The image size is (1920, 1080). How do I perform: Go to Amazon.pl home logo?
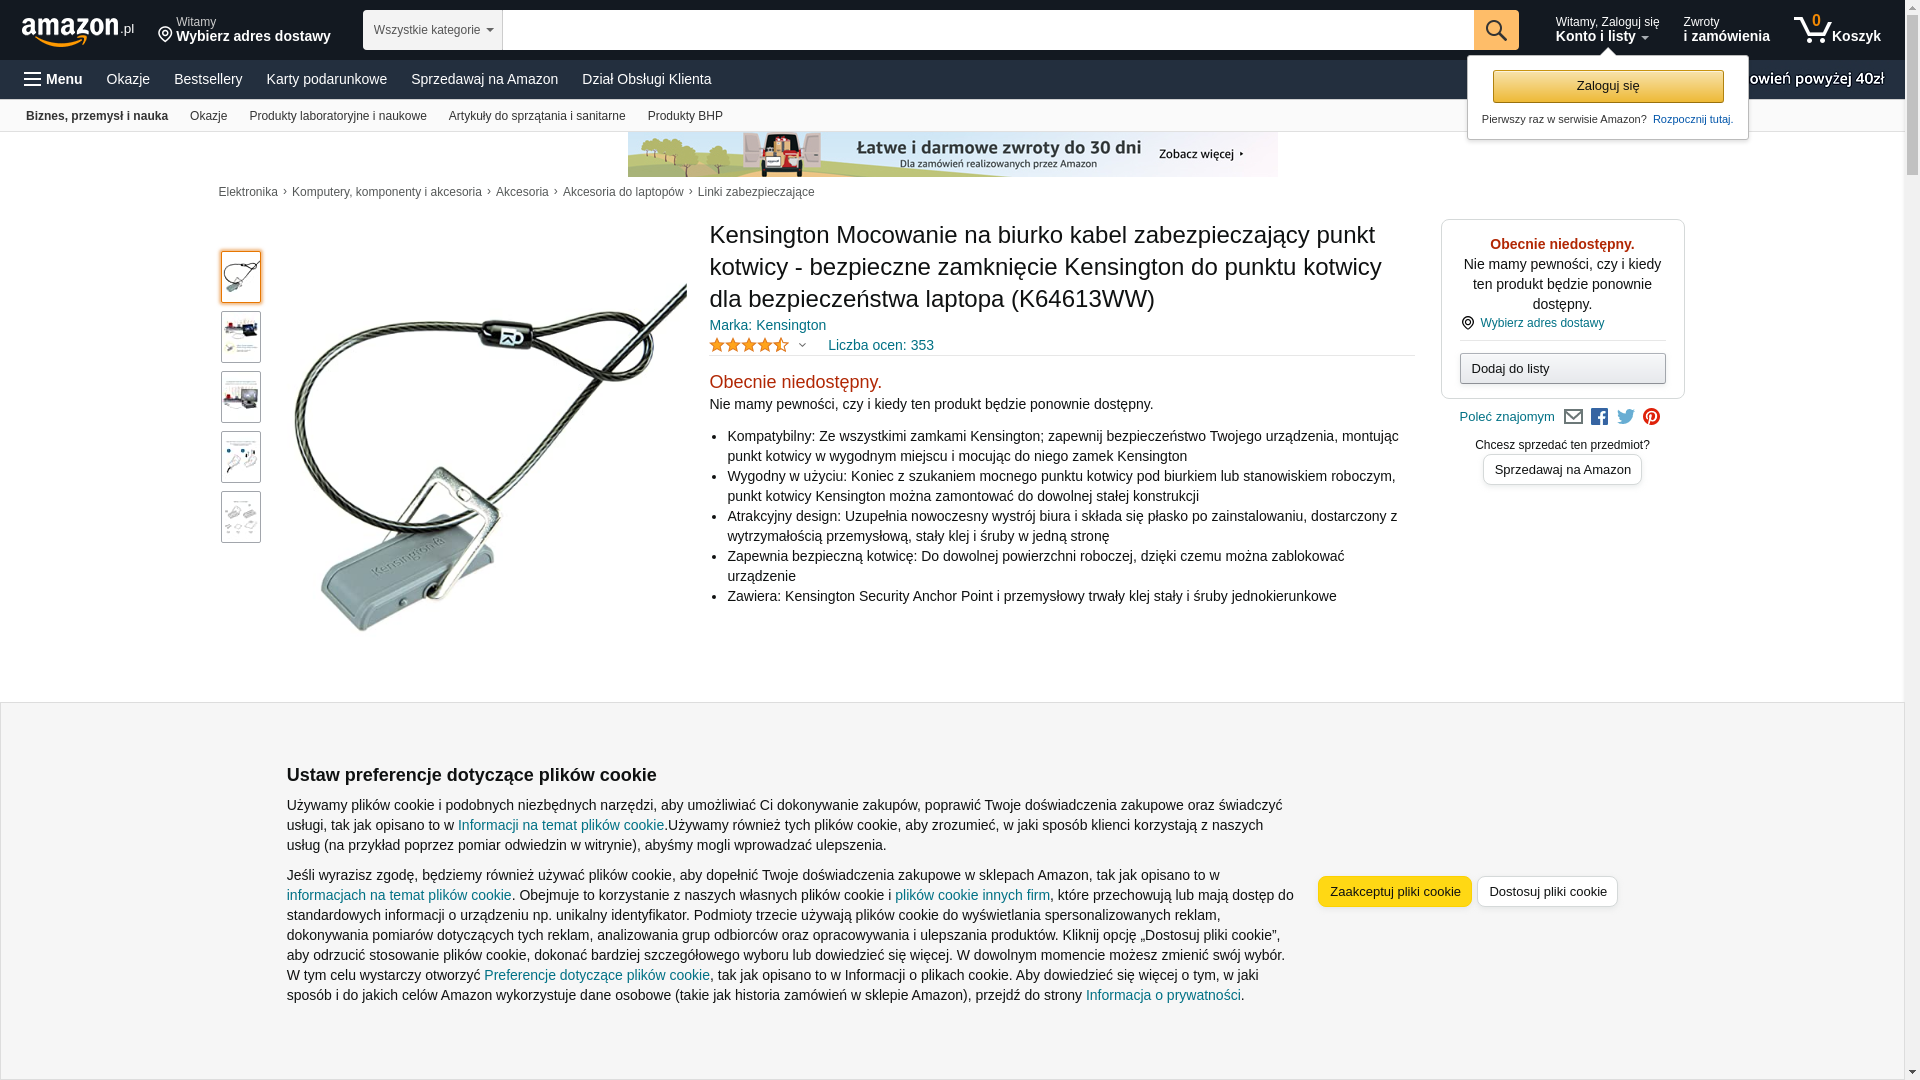point(77,31)
